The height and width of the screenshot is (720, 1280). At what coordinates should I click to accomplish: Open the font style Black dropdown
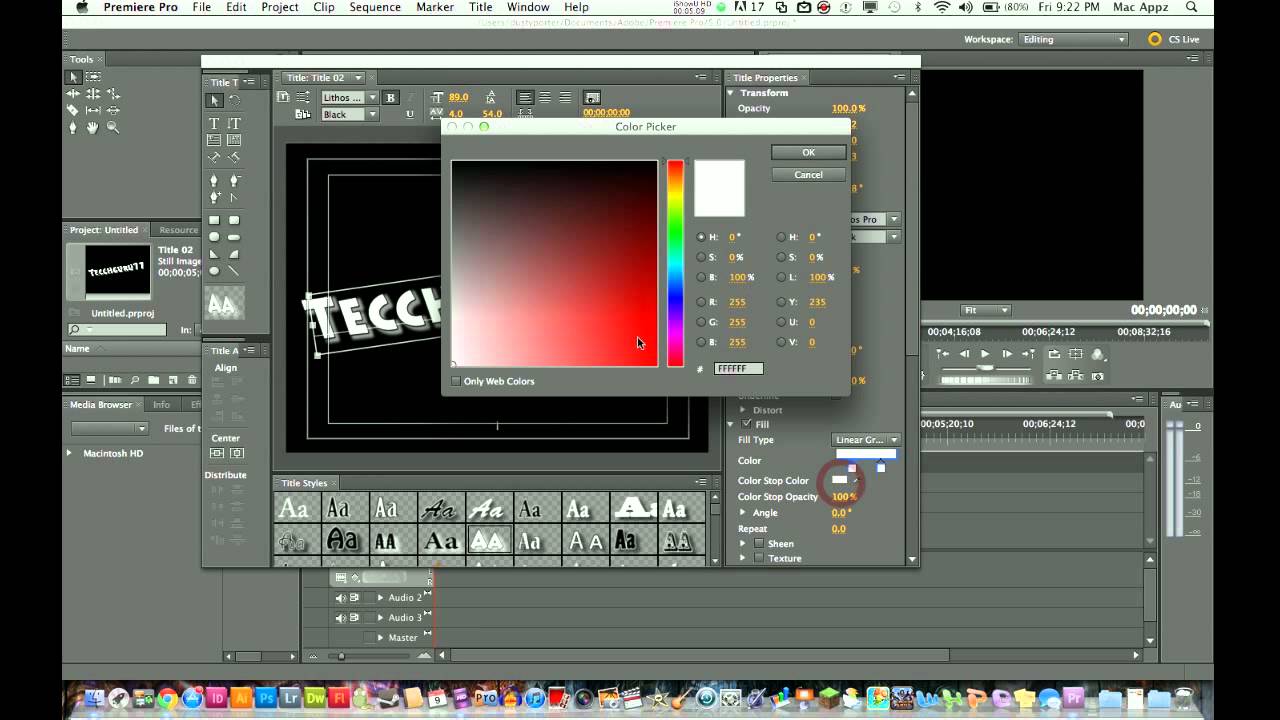(349, 115)
